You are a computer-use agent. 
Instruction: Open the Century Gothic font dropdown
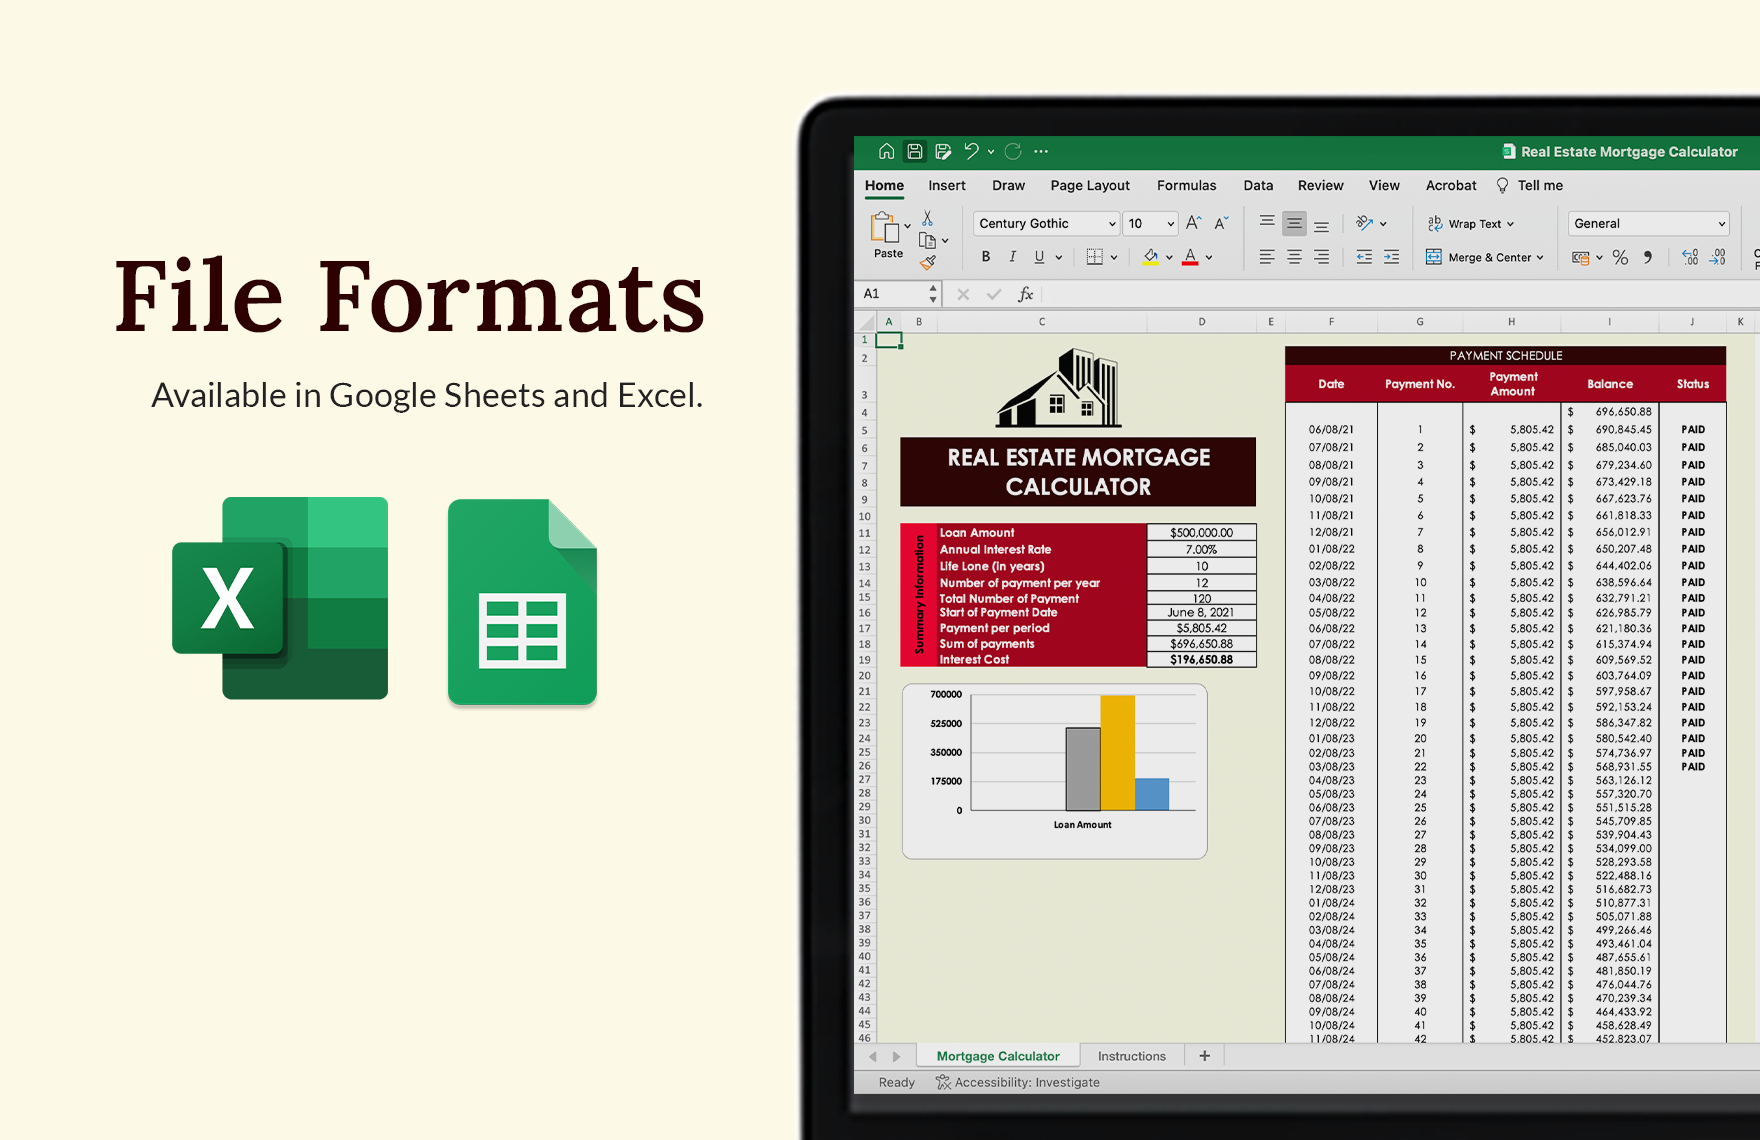[1047, 223]
